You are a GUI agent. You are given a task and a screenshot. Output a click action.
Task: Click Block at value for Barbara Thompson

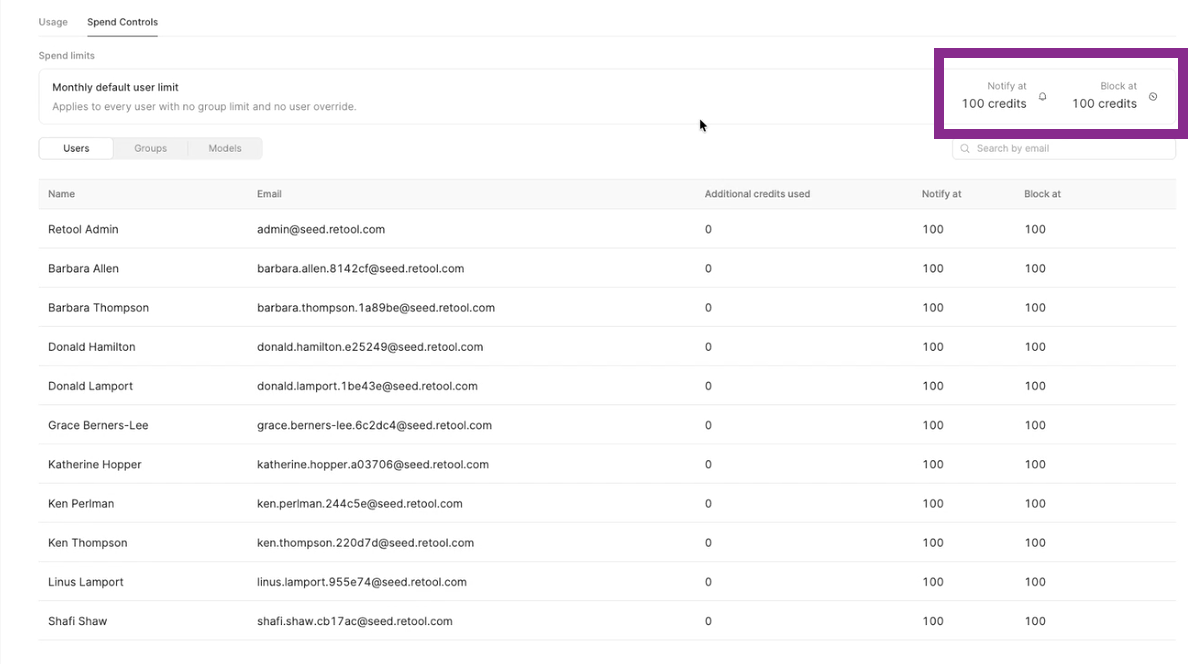[x=1035, y=308]
